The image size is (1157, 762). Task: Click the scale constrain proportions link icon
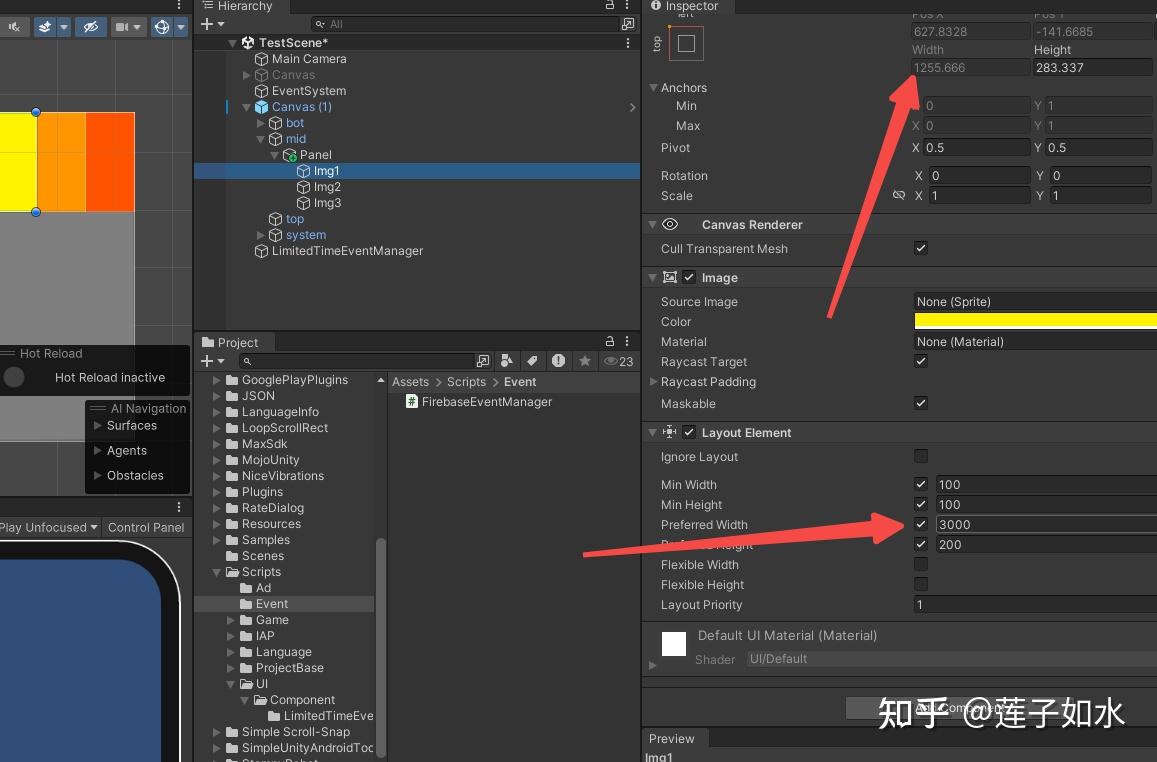[x=899, y=195]
